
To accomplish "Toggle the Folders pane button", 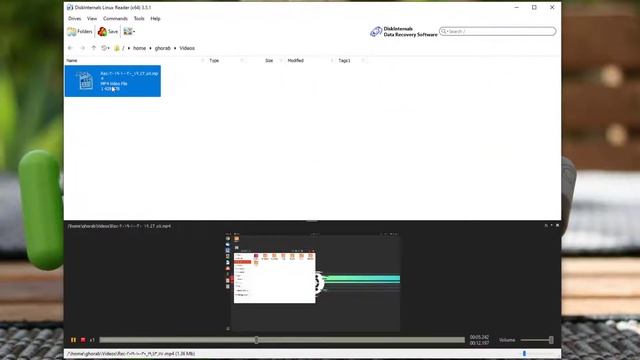I will (x=80, y=31).
